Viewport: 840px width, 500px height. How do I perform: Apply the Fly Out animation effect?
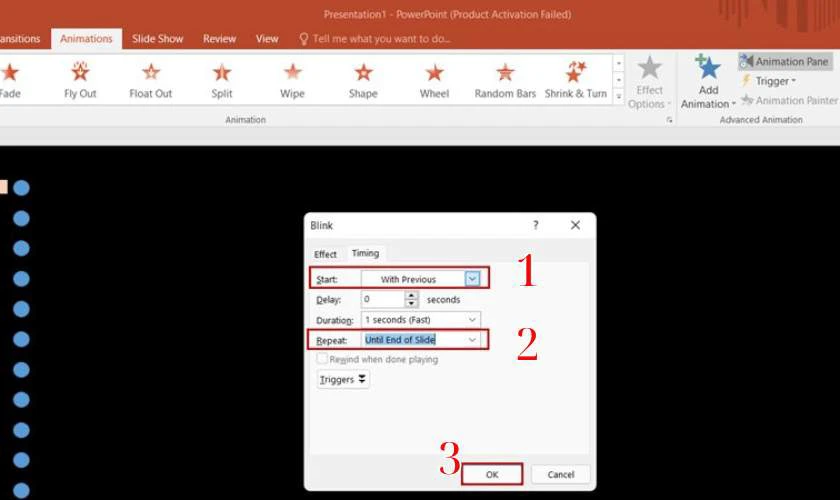point(80,80)
